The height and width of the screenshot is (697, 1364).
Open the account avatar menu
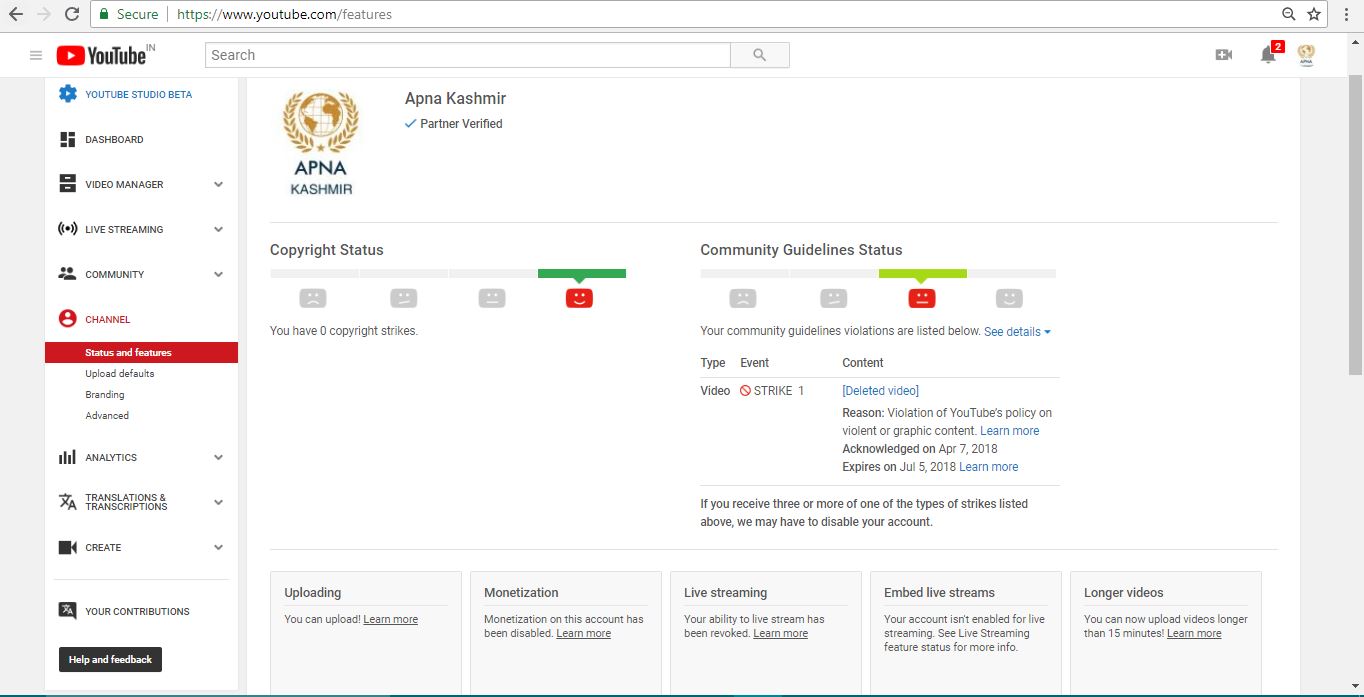tap(1306, 55)
